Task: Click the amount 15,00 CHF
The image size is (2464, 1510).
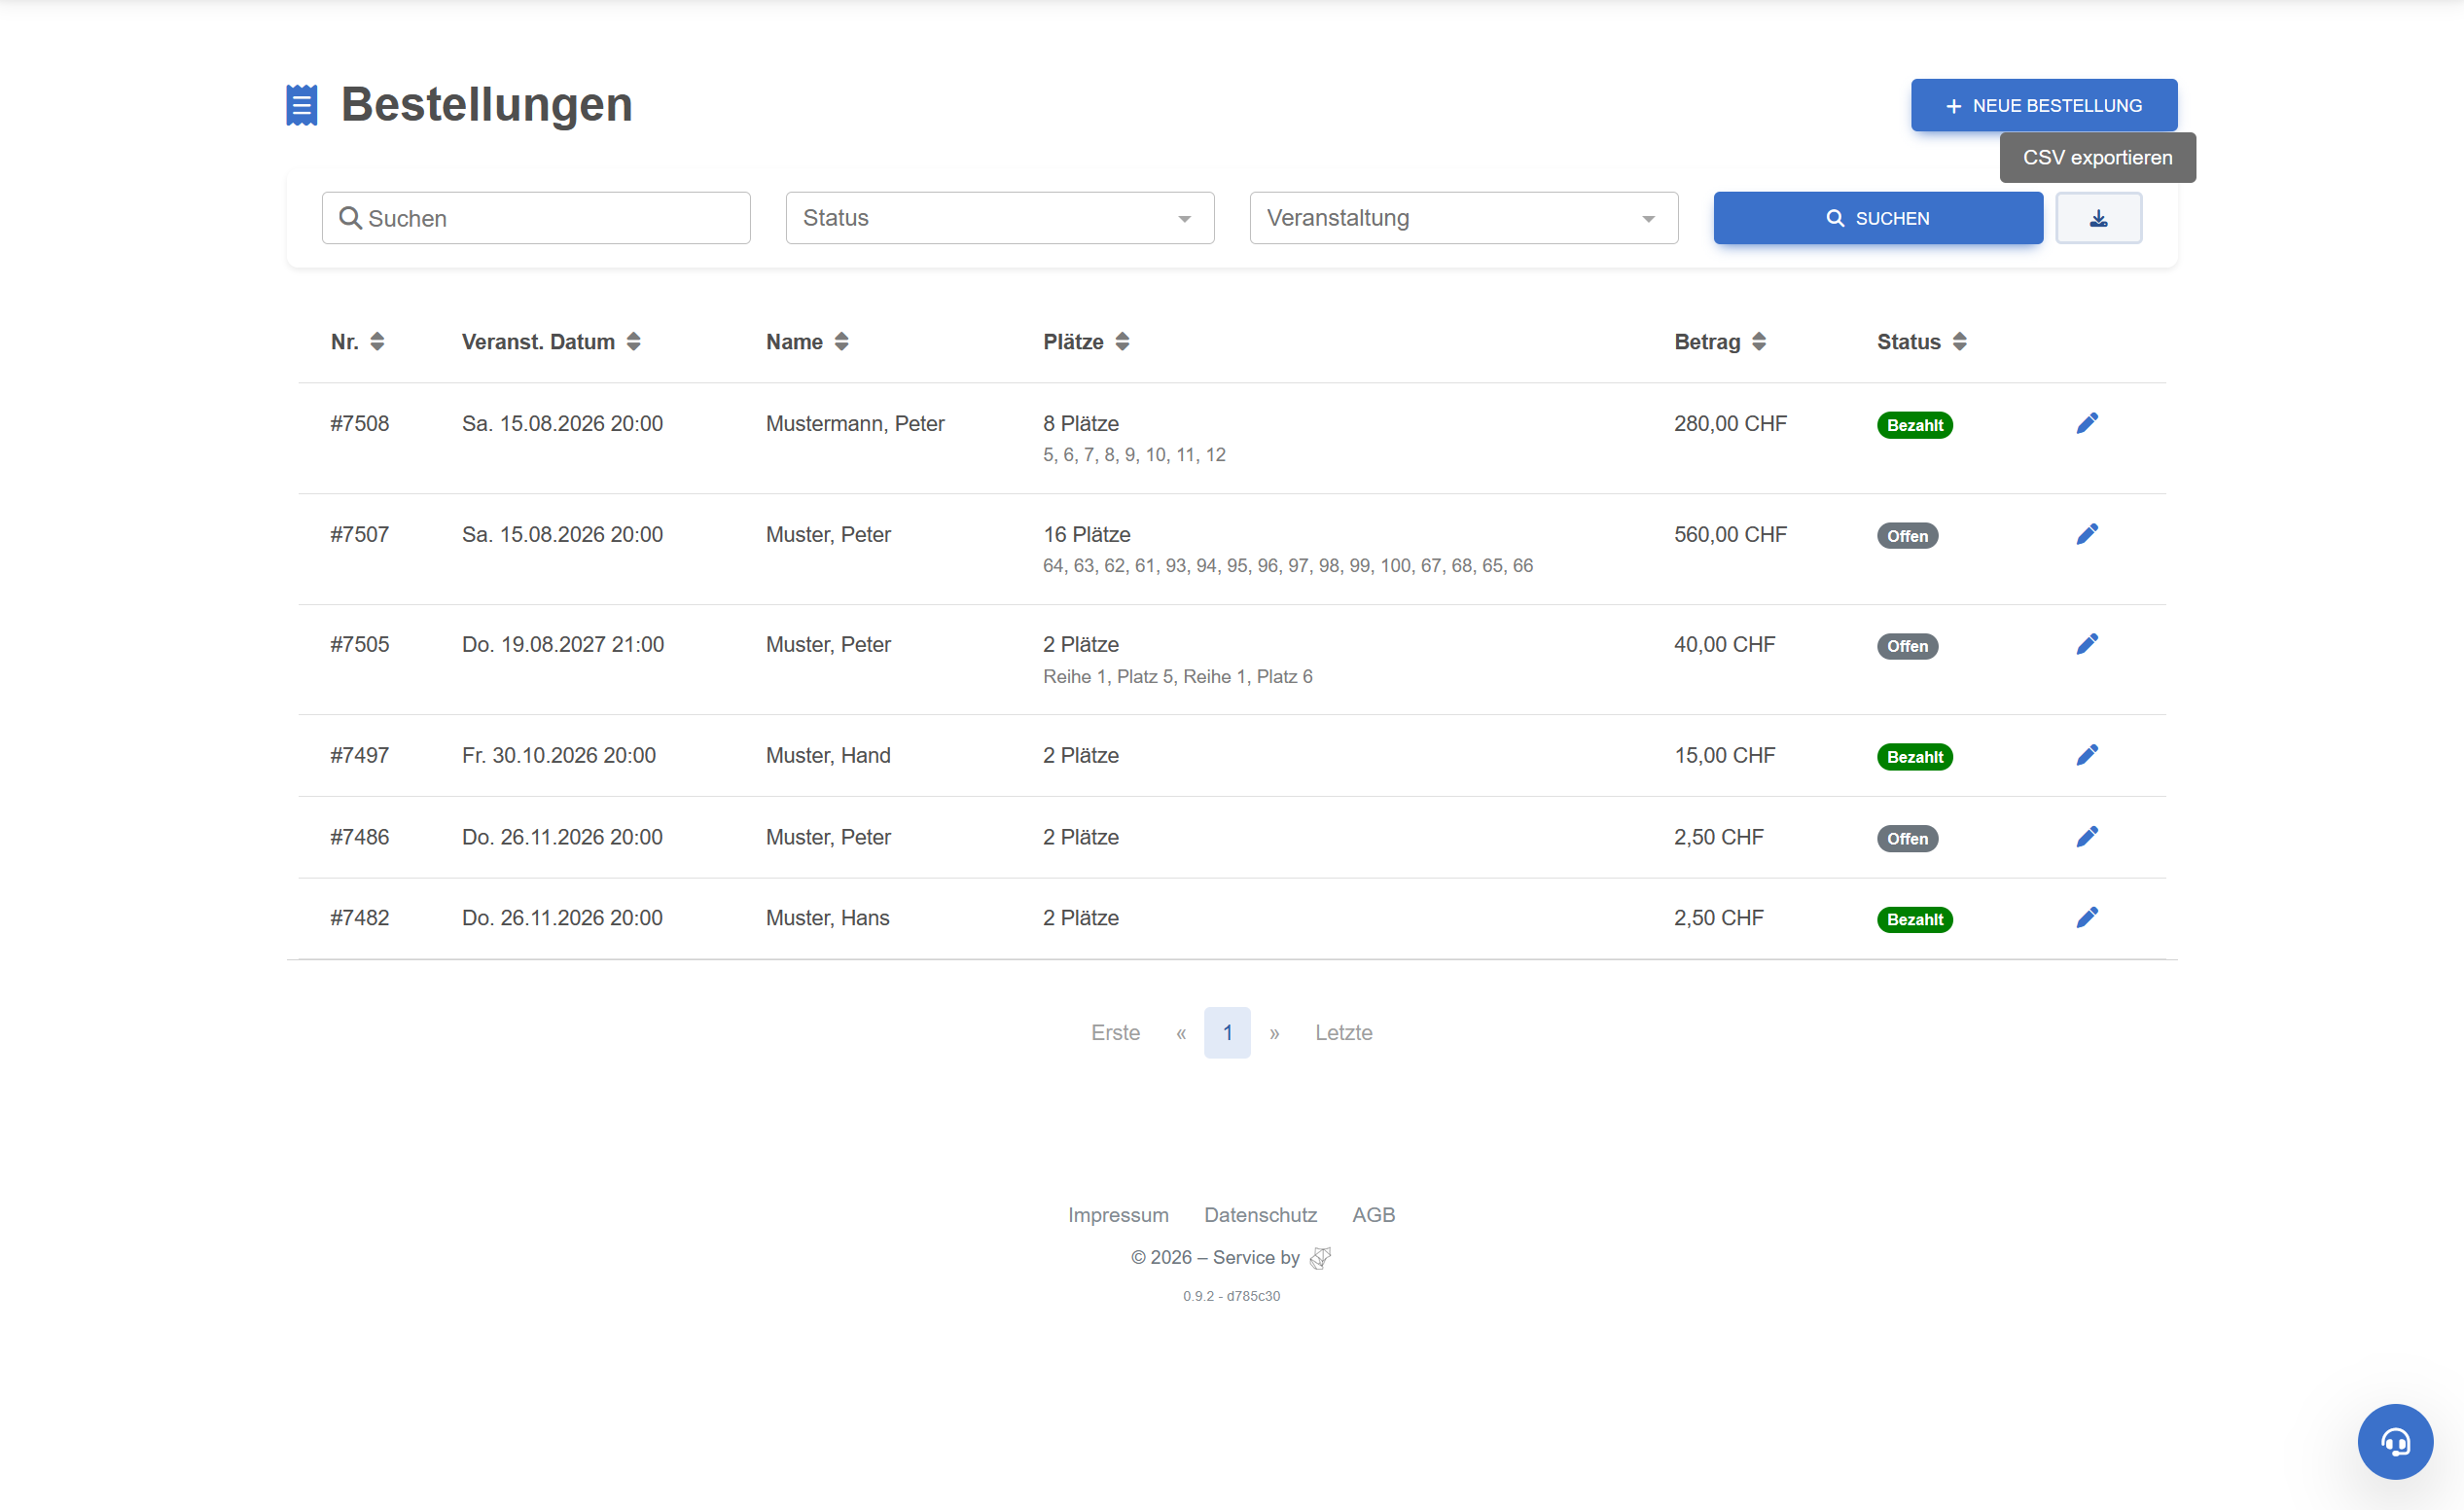Action: 1725,756
